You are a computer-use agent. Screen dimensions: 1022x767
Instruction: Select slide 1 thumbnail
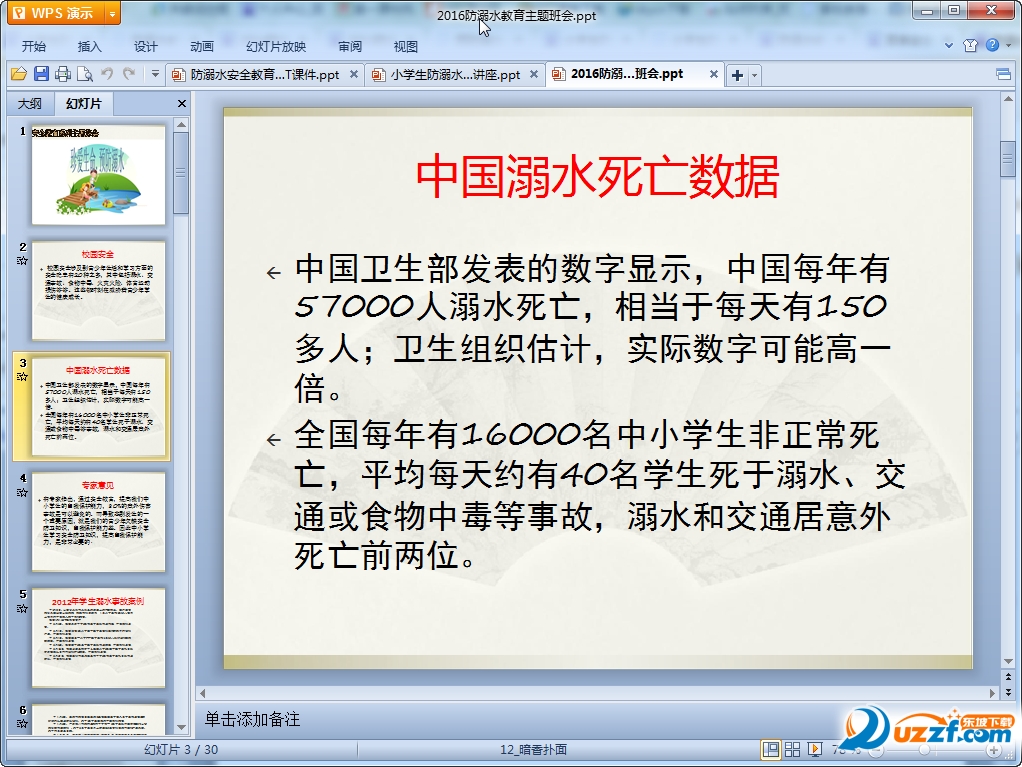pyautogui.click(x=98, y=175)
